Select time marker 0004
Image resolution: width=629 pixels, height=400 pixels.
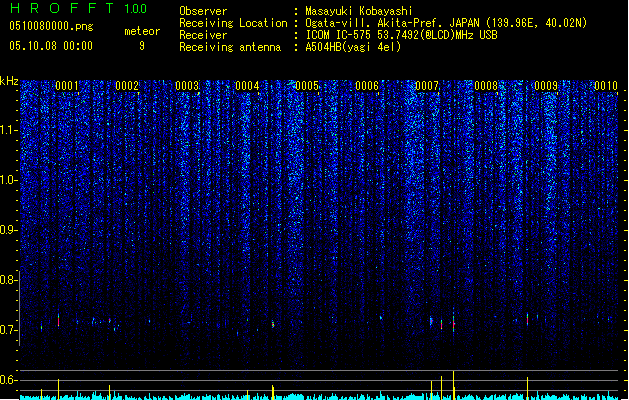[x=247, y=85]
